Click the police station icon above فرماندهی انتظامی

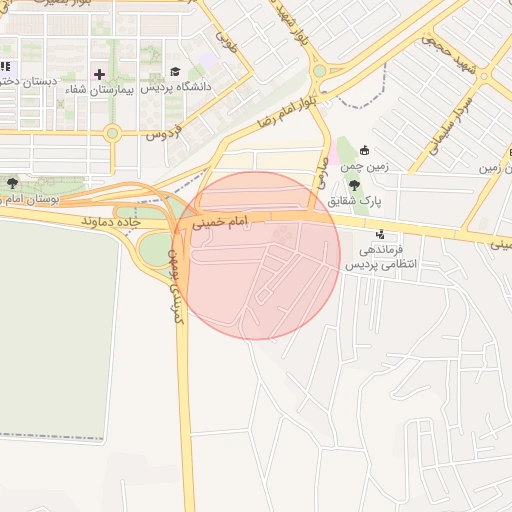click(x=380, y=235)
